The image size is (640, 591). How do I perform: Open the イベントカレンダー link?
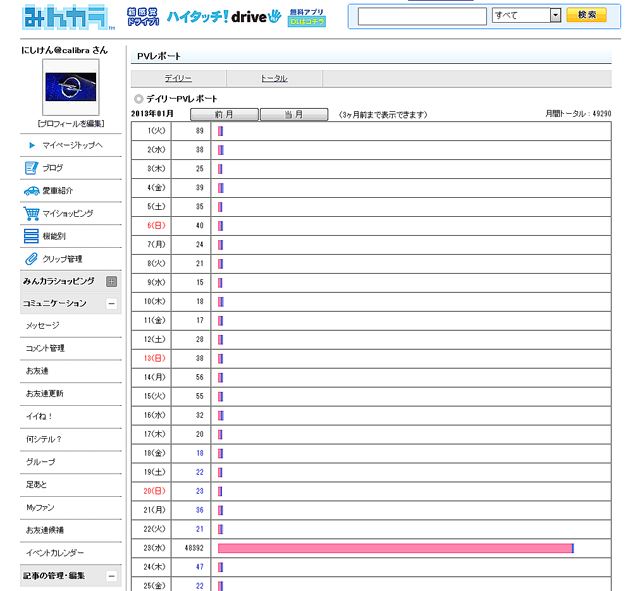tap(55, 553)
